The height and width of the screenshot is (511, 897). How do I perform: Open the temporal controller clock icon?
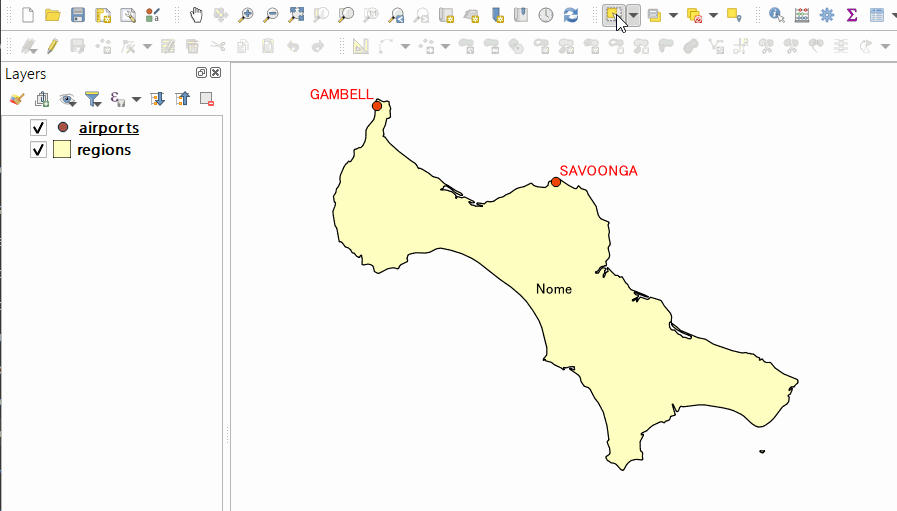546,15
